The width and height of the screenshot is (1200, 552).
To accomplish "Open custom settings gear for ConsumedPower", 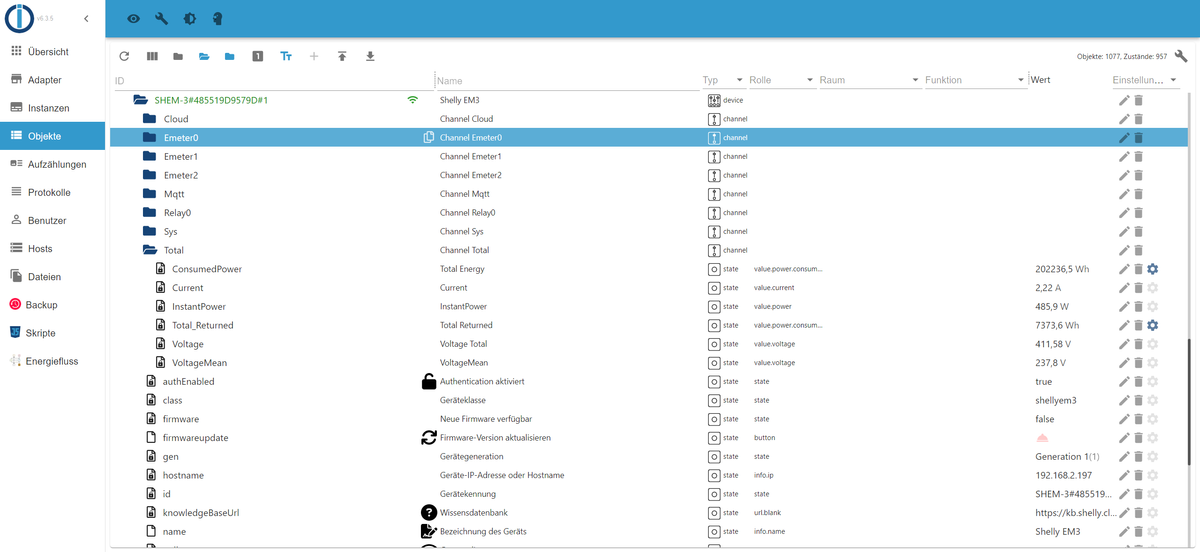I will click(1152, 269).
